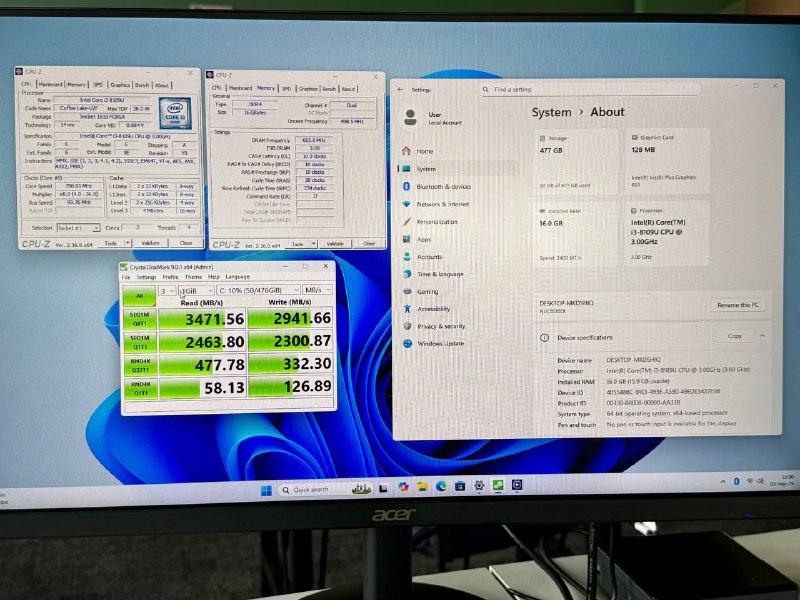Open the Tools dropdown arrow in left CPU-Z window
800x600 pixels.
tap(128, 243)
